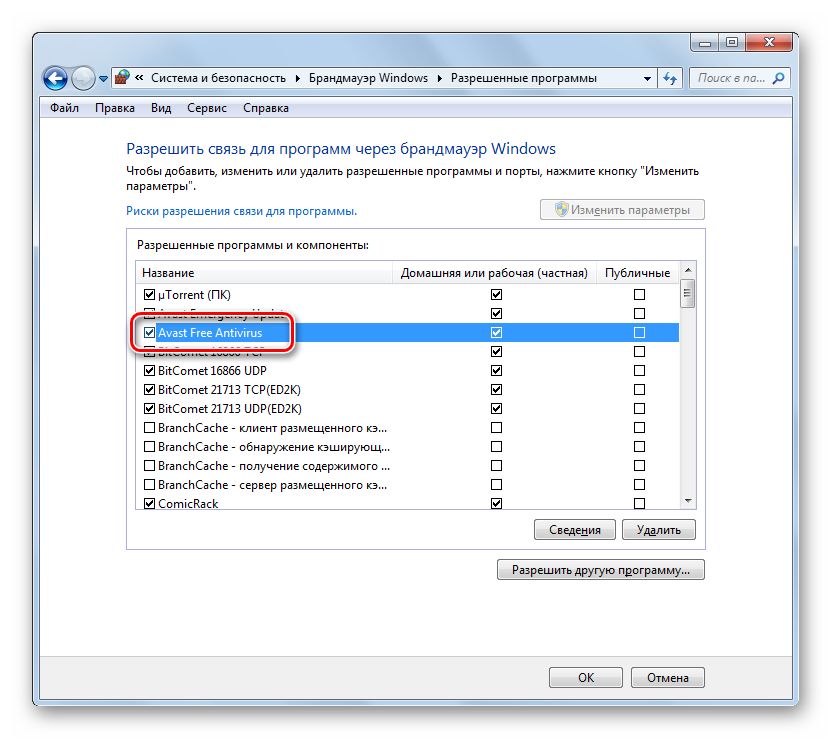Click the search magnifier icon

click(778, 77)
